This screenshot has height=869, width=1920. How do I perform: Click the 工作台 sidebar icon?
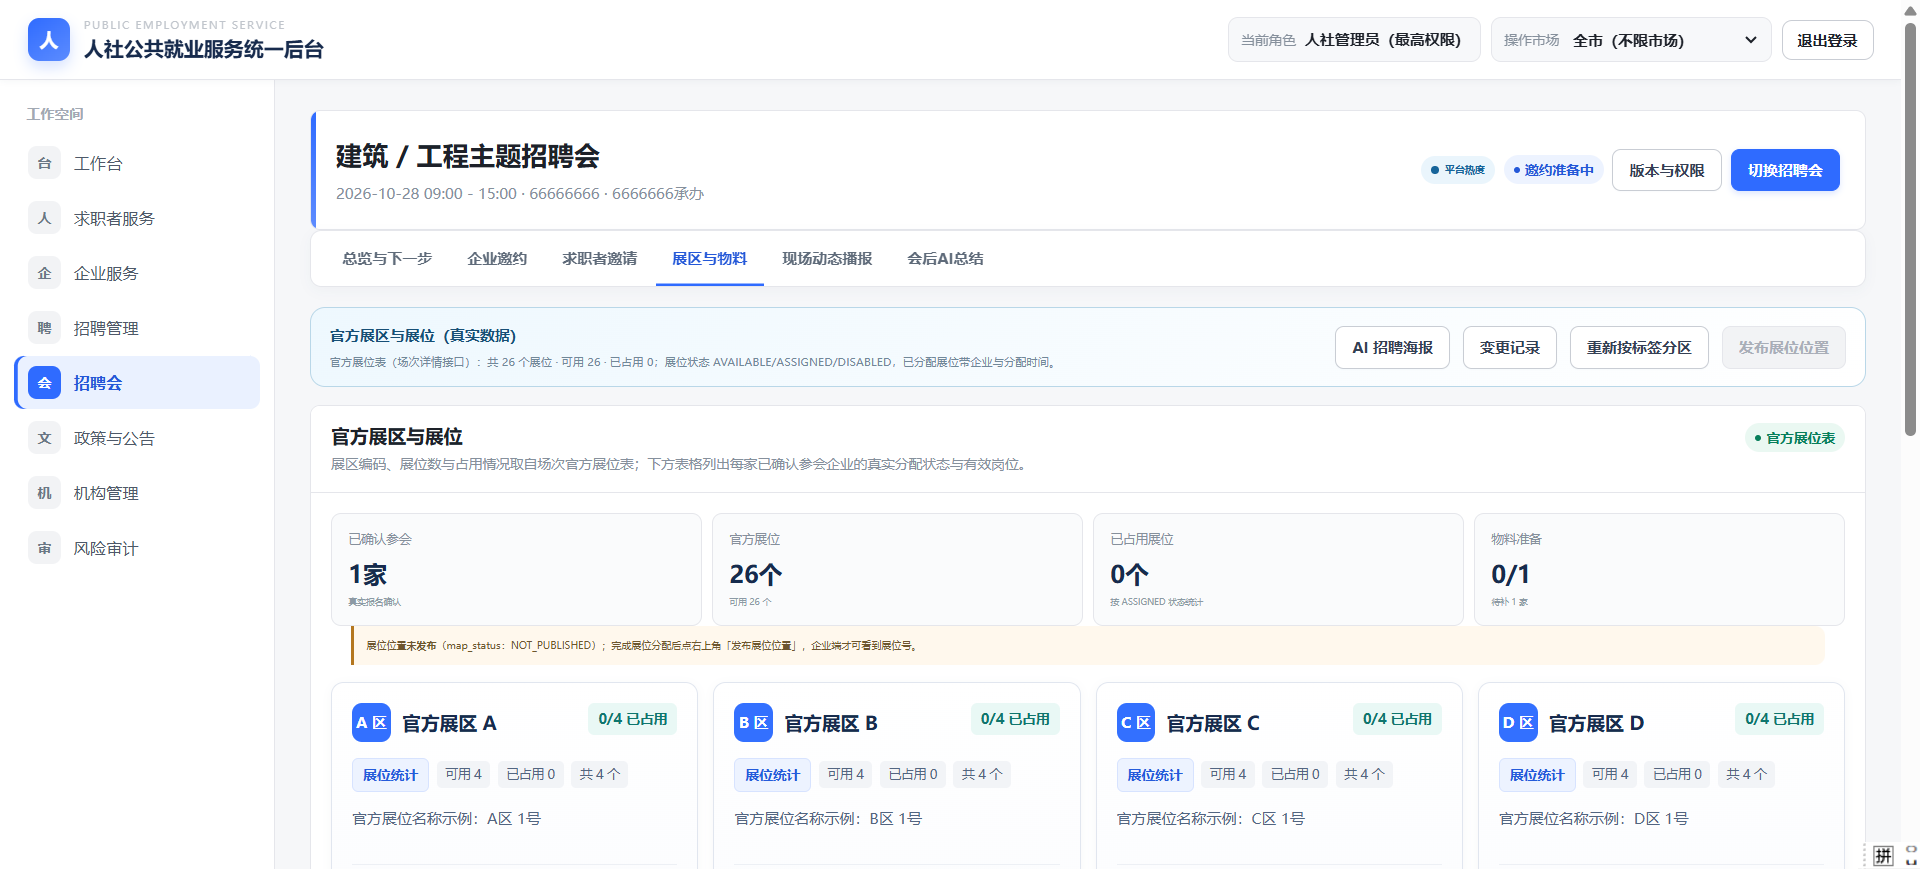(44, 163)
